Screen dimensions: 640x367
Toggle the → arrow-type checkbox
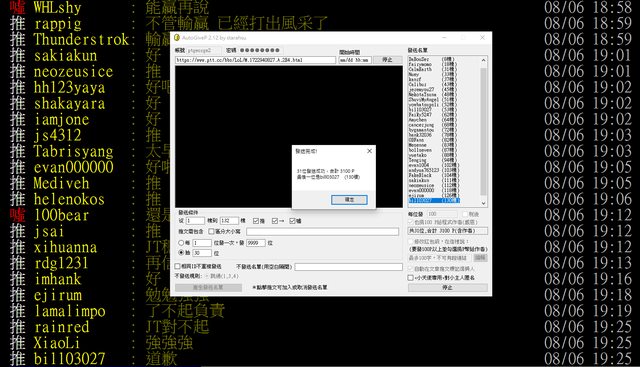click(x=275, y=221)
